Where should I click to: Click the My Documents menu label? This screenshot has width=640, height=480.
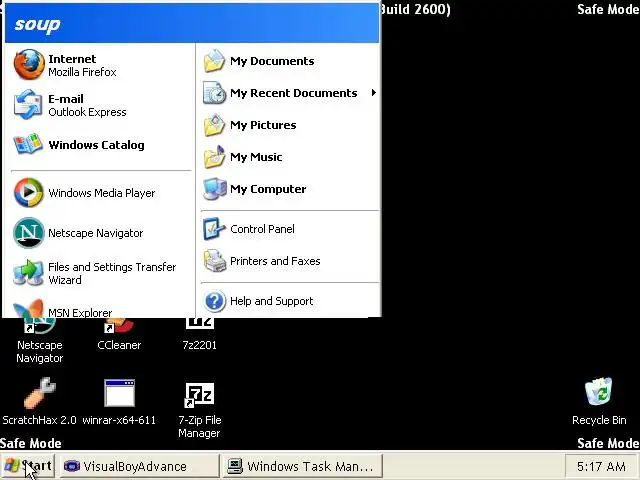(272, 61)
